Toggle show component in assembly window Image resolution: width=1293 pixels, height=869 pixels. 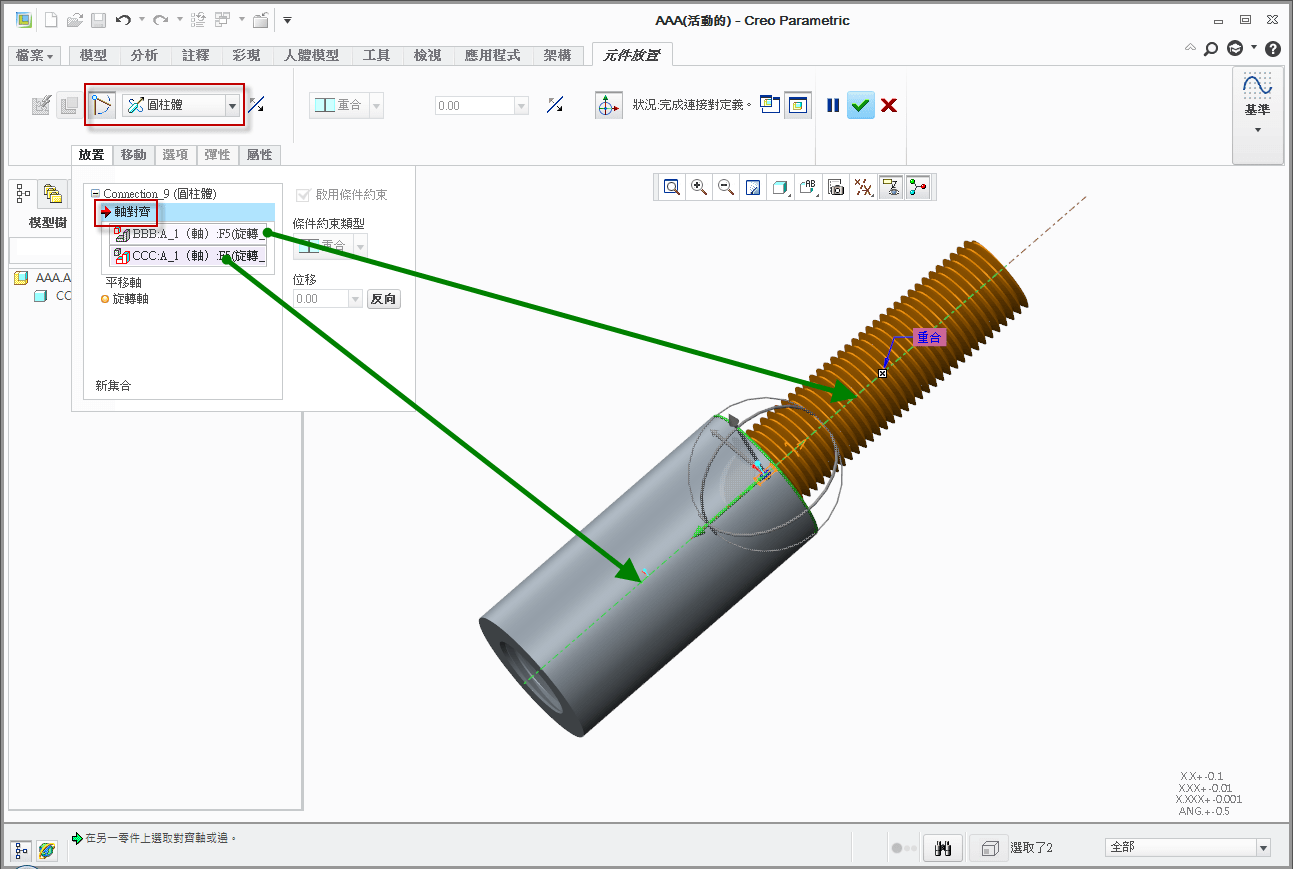[x=797, y=105]
